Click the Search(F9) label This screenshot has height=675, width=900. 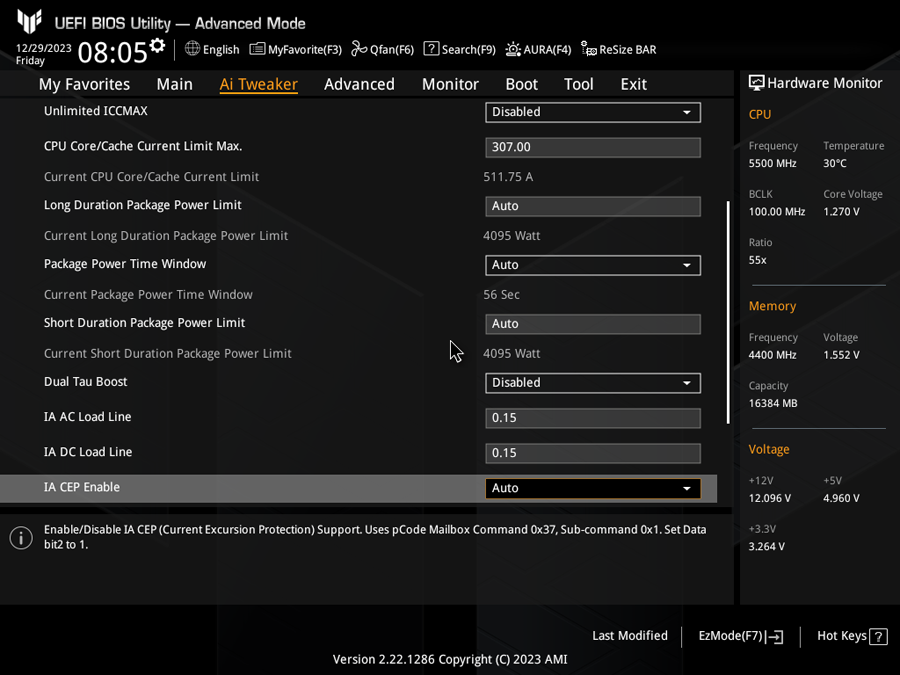click(x=468, y=50)
